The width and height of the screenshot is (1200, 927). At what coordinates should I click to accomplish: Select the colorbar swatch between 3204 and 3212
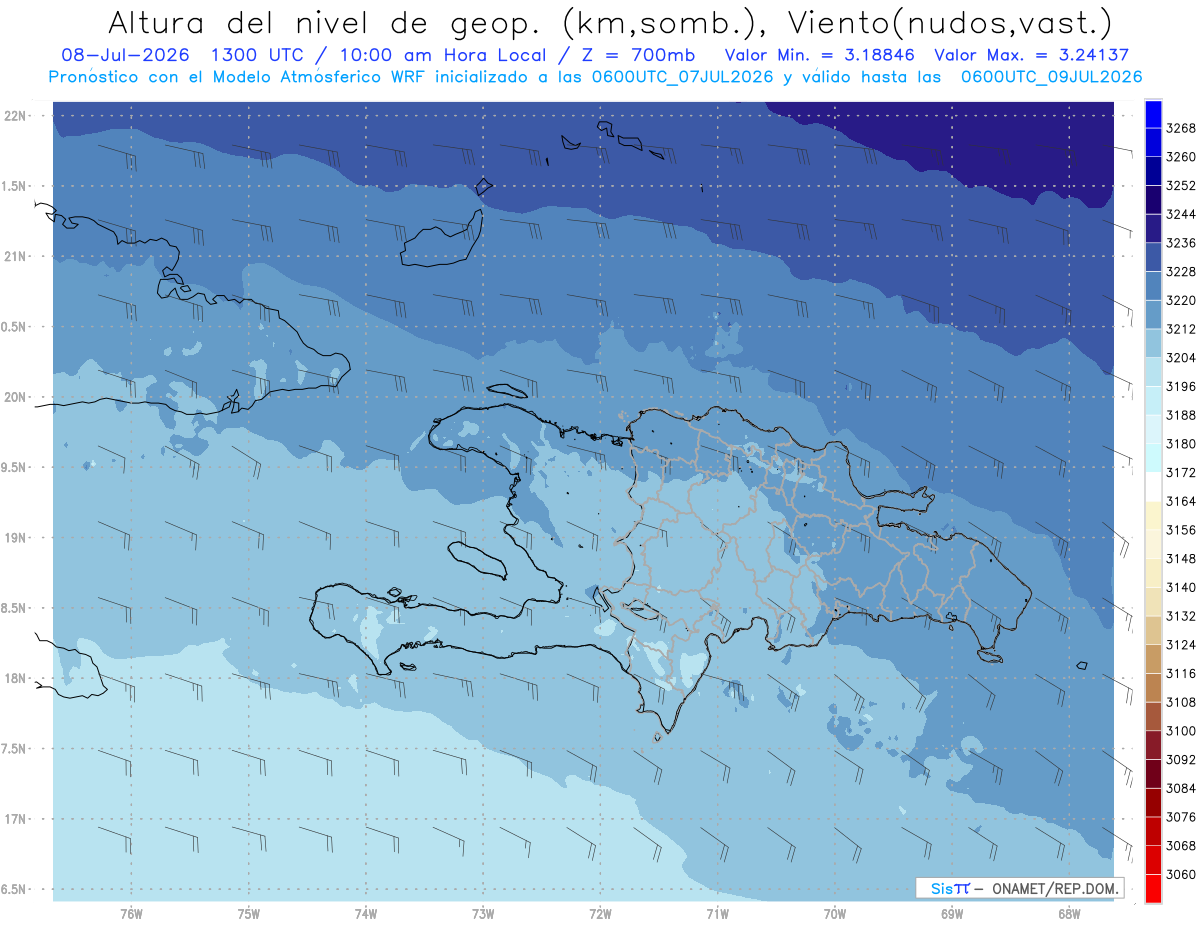tap(1153, 344)
